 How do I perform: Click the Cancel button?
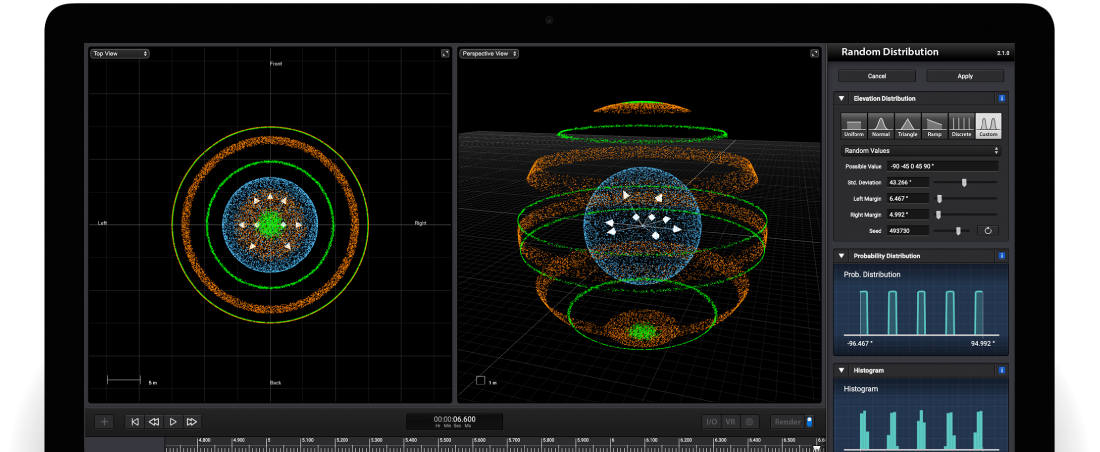pyautogui.click(x=877, y=76)
